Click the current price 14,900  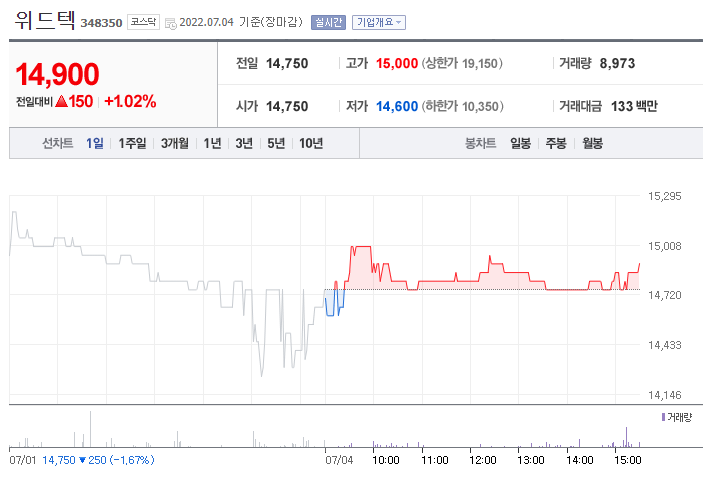click(x=57, y=74)
